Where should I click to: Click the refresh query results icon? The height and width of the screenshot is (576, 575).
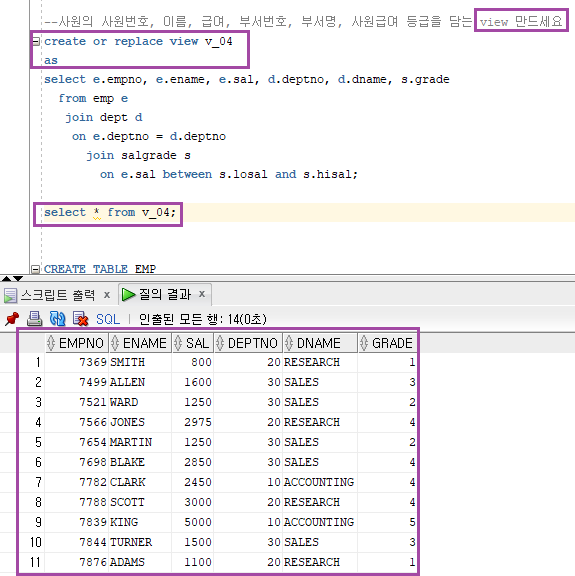point(57,318)
